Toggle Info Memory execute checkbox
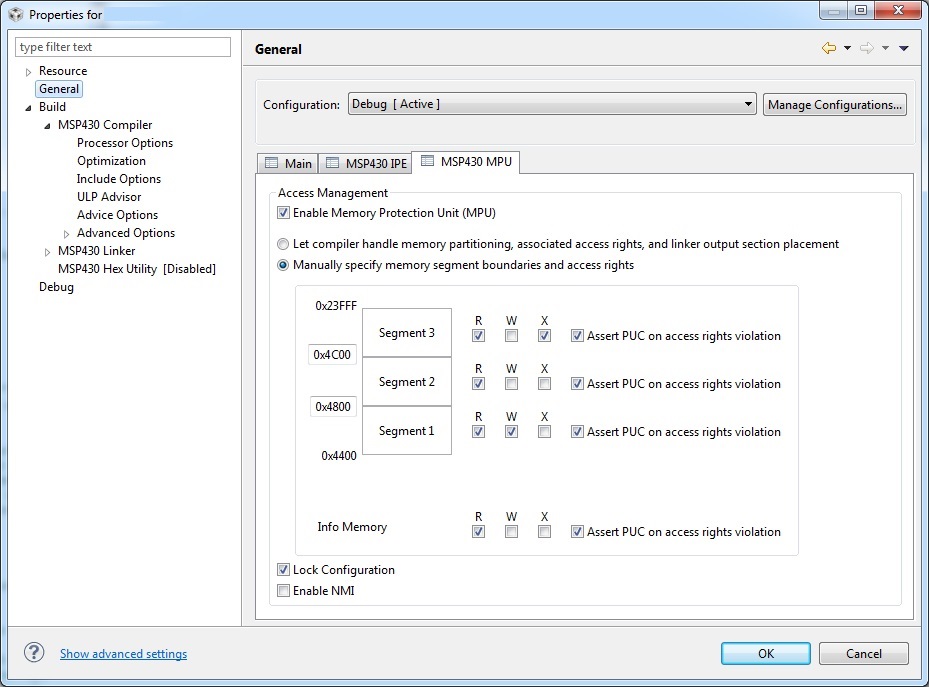 (x=544, y=532)
